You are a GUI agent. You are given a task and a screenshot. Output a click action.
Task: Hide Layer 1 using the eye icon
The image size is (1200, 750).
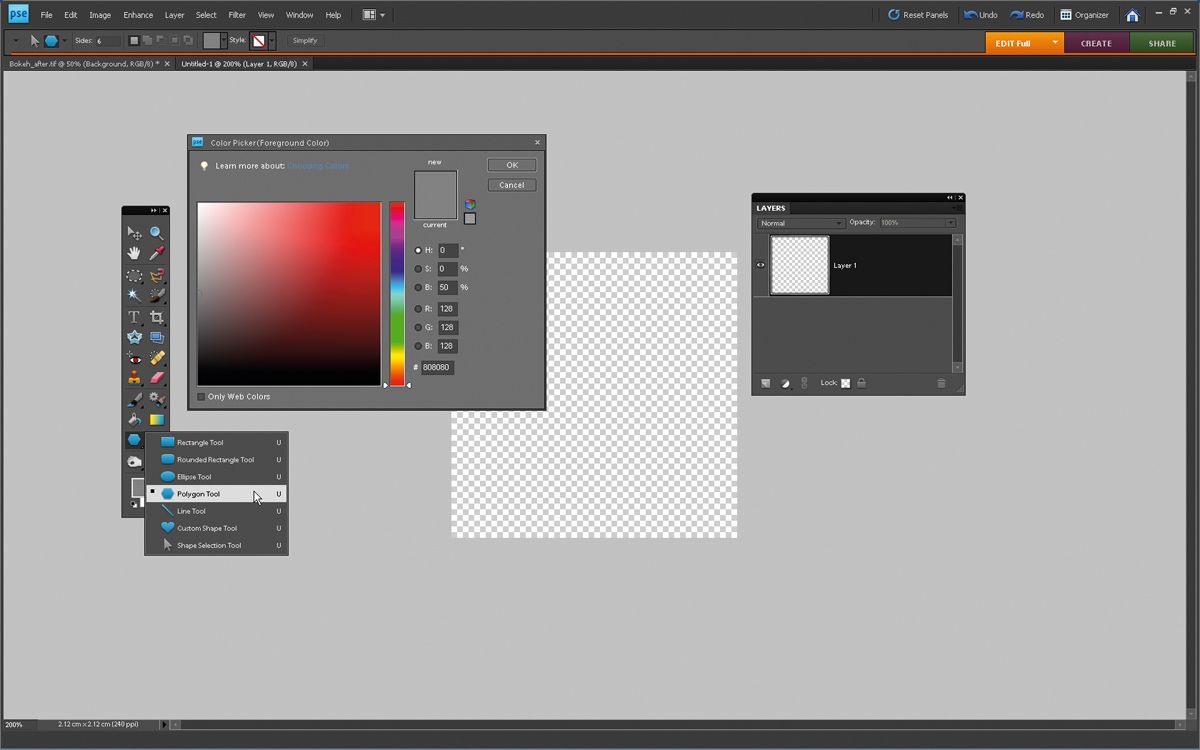[760, 265]
